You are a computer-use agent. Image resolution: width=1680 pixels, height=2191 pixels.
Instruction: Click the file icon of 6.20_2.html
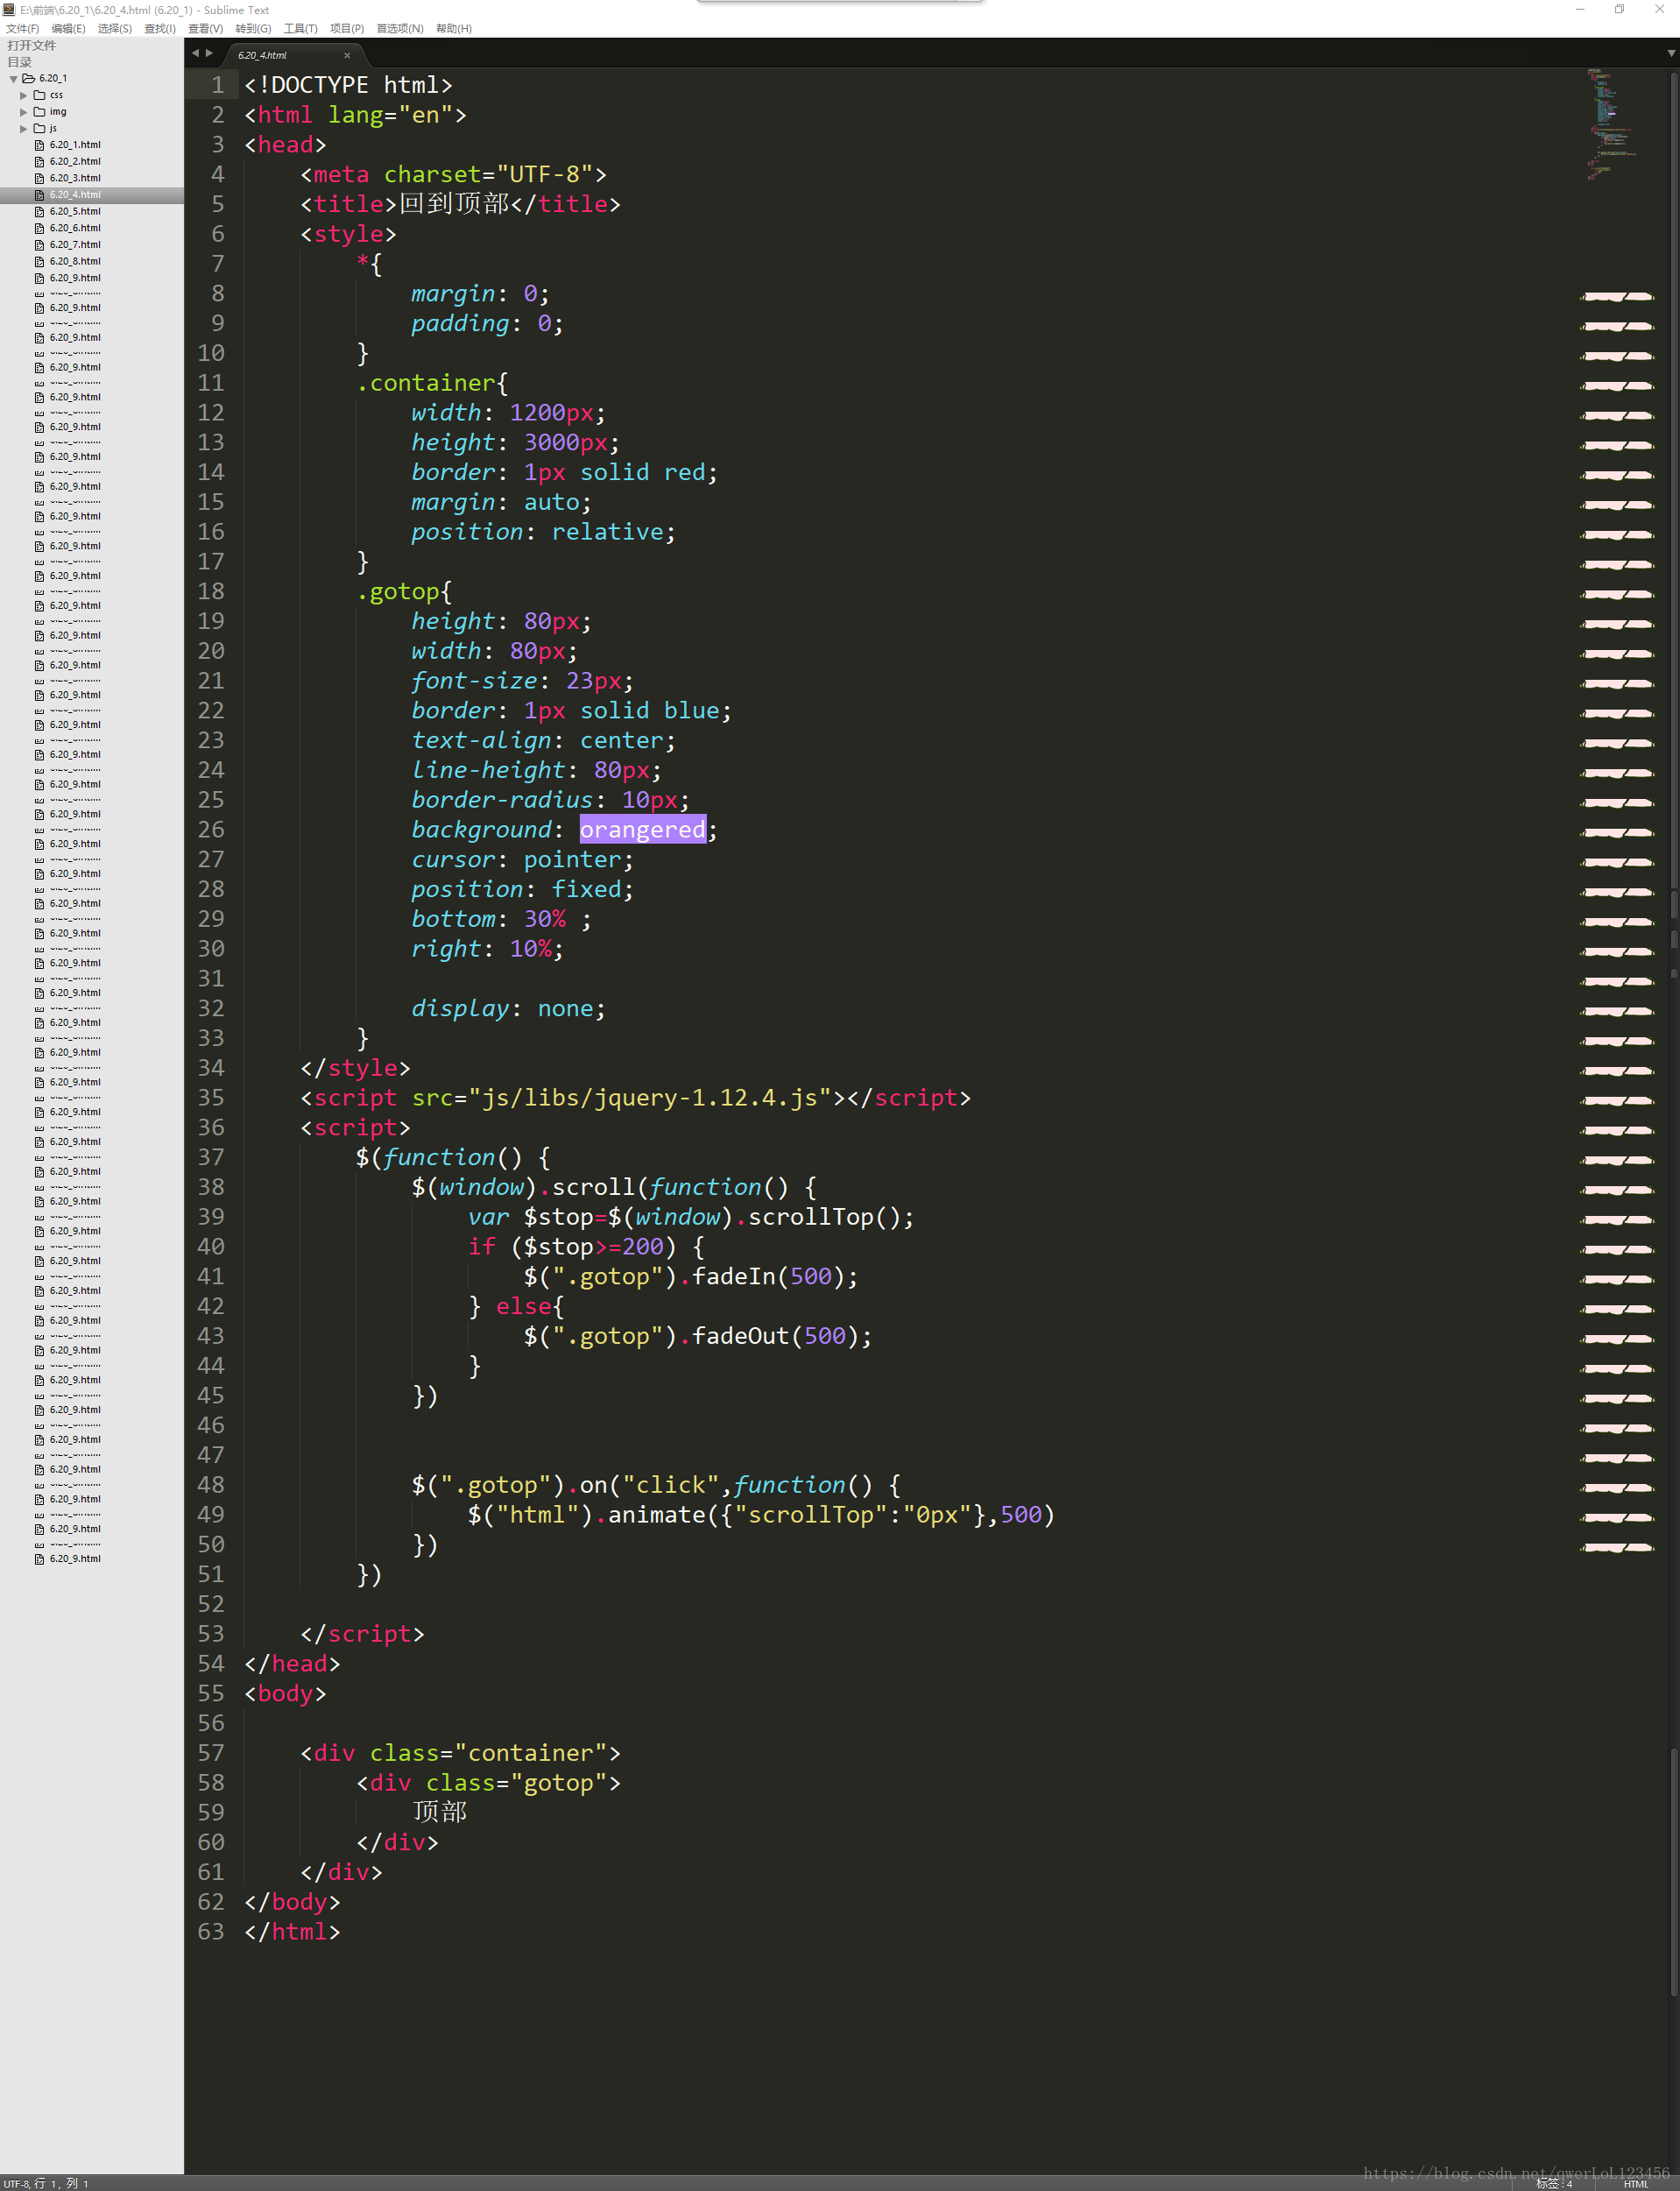(40, 161)
